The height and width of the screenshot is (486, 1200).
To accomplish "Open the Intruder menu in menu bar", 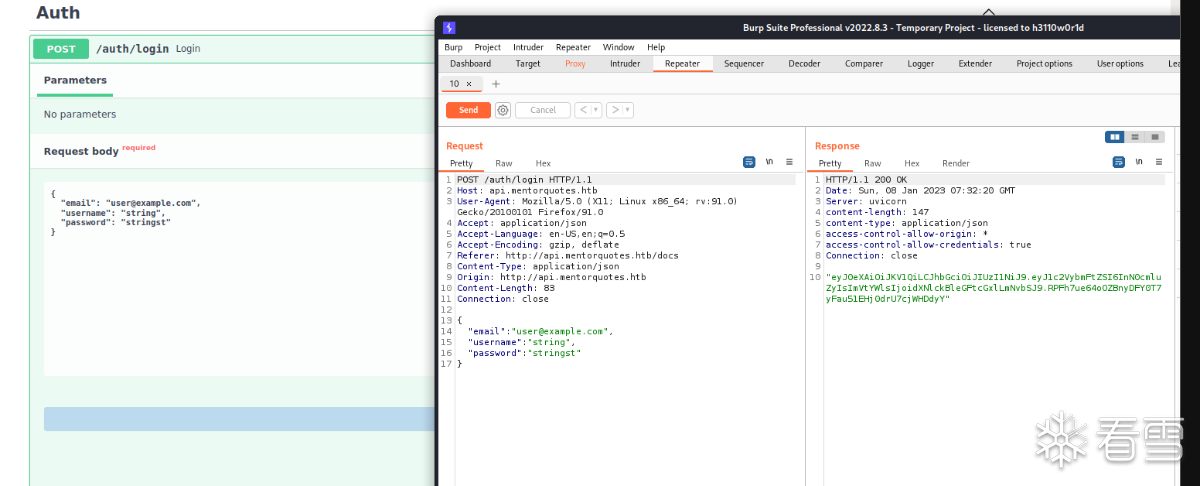I will pos(528,47).
